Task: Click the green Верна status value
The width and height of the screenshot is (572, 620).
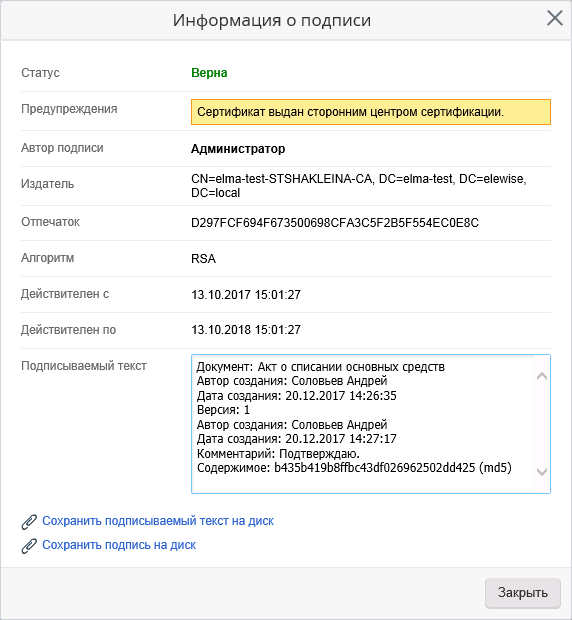Action: (209, 73)
